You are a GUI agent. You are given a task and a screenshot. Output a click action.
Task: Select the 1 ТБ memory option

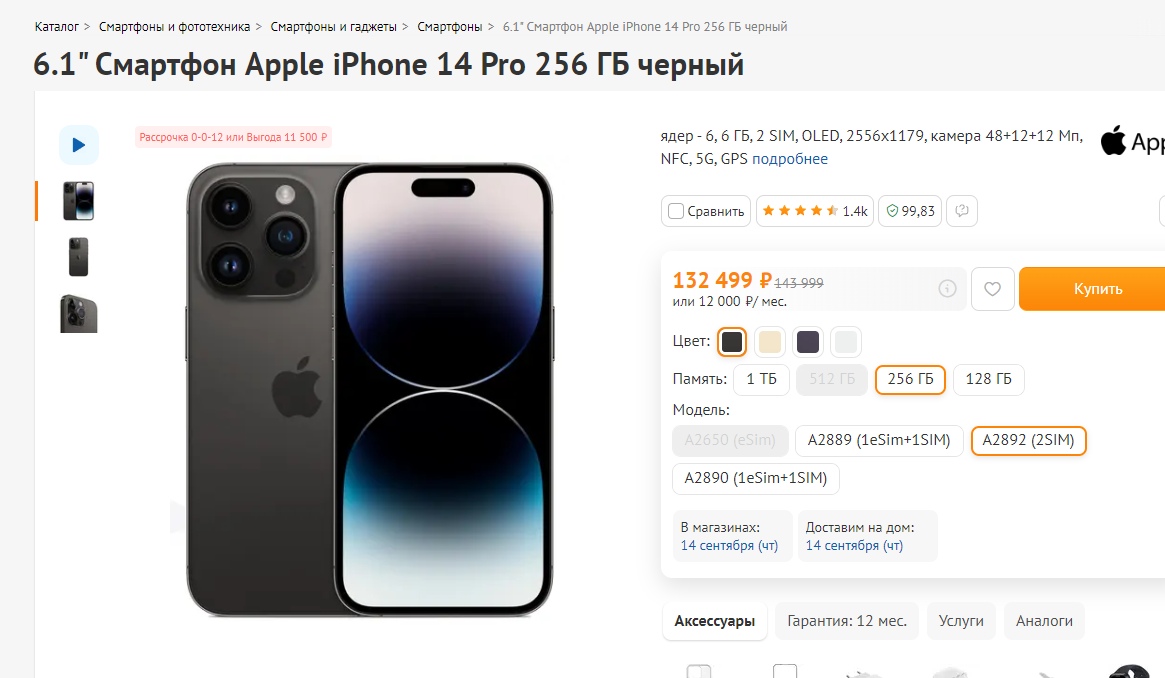coord(762,379)
